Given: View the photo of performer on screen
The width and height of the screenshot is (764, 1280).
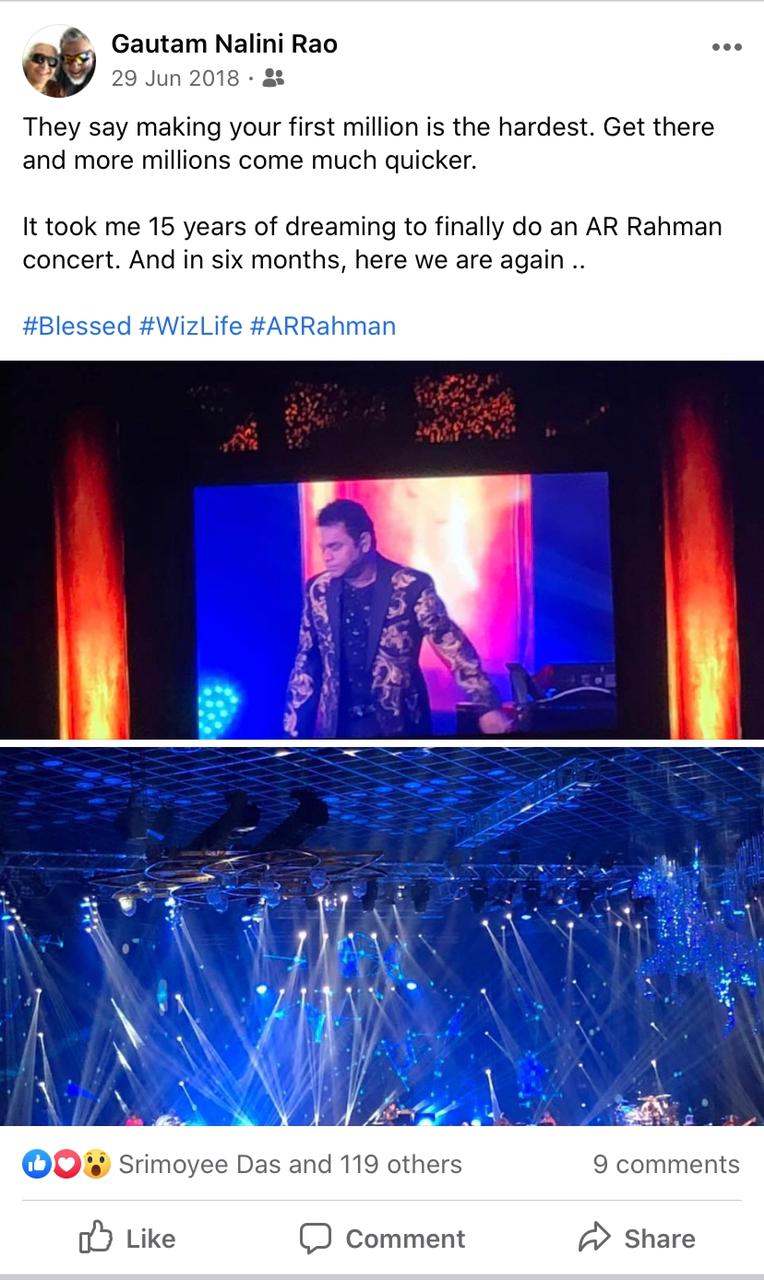Looking at the screenshot, I should [382, 550].
